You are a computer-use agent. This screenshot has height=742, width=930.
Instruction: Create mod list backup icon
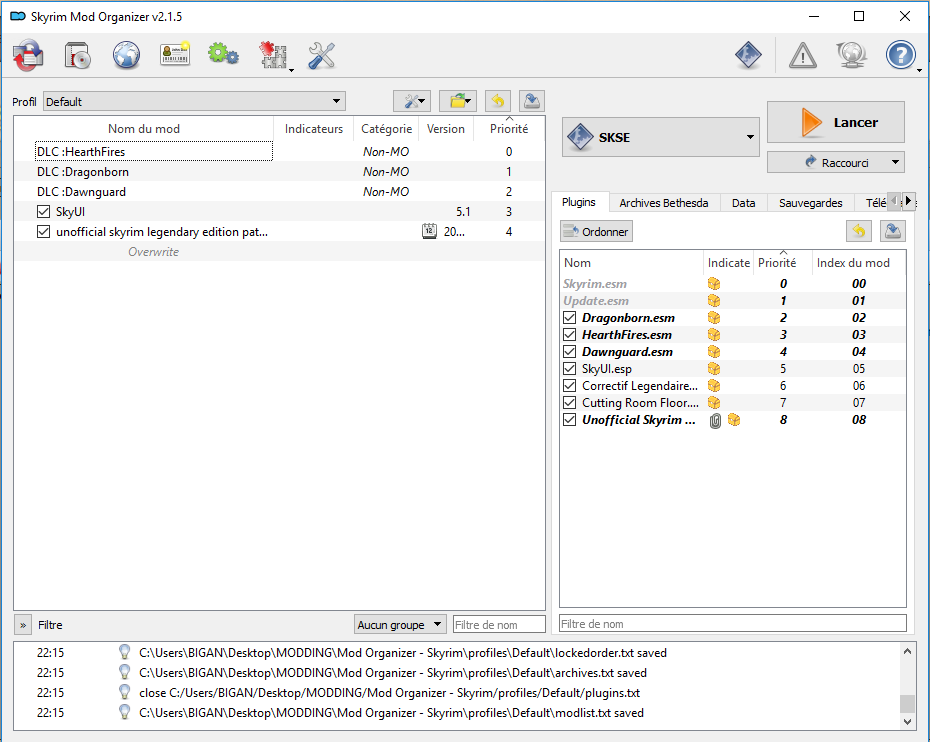(x=532, y=101)
